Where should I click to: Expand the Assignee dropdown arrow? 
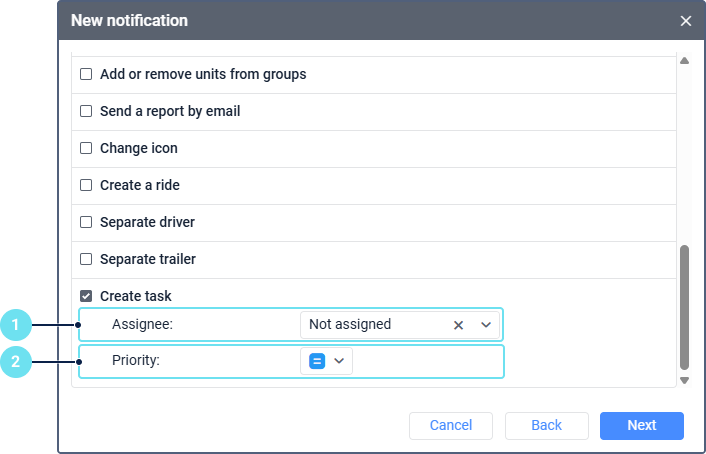coord(486,325)
